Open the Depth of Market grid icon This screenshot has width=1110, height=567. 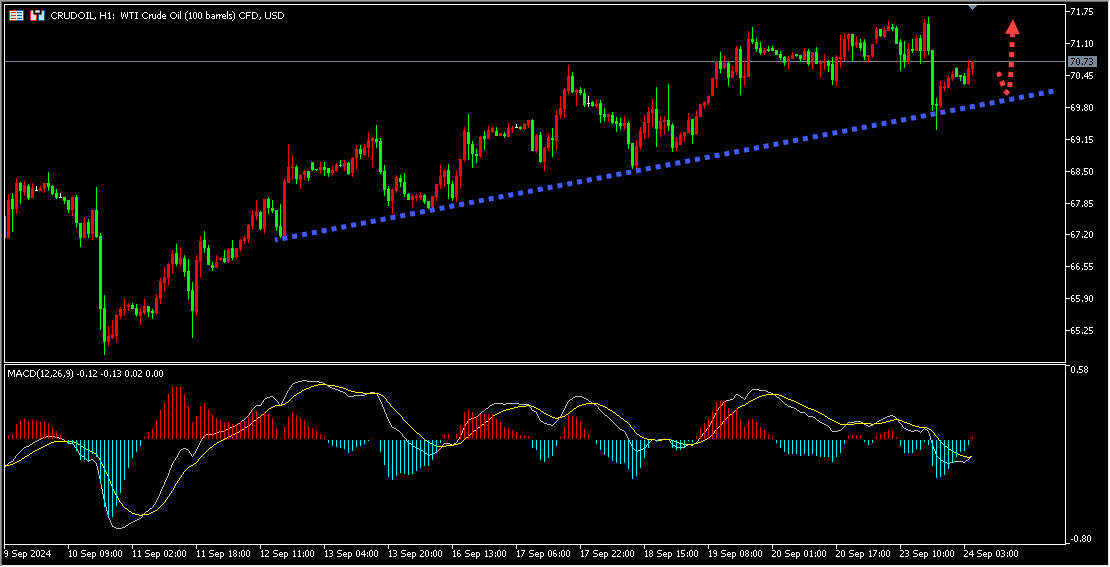coord(16,16)
